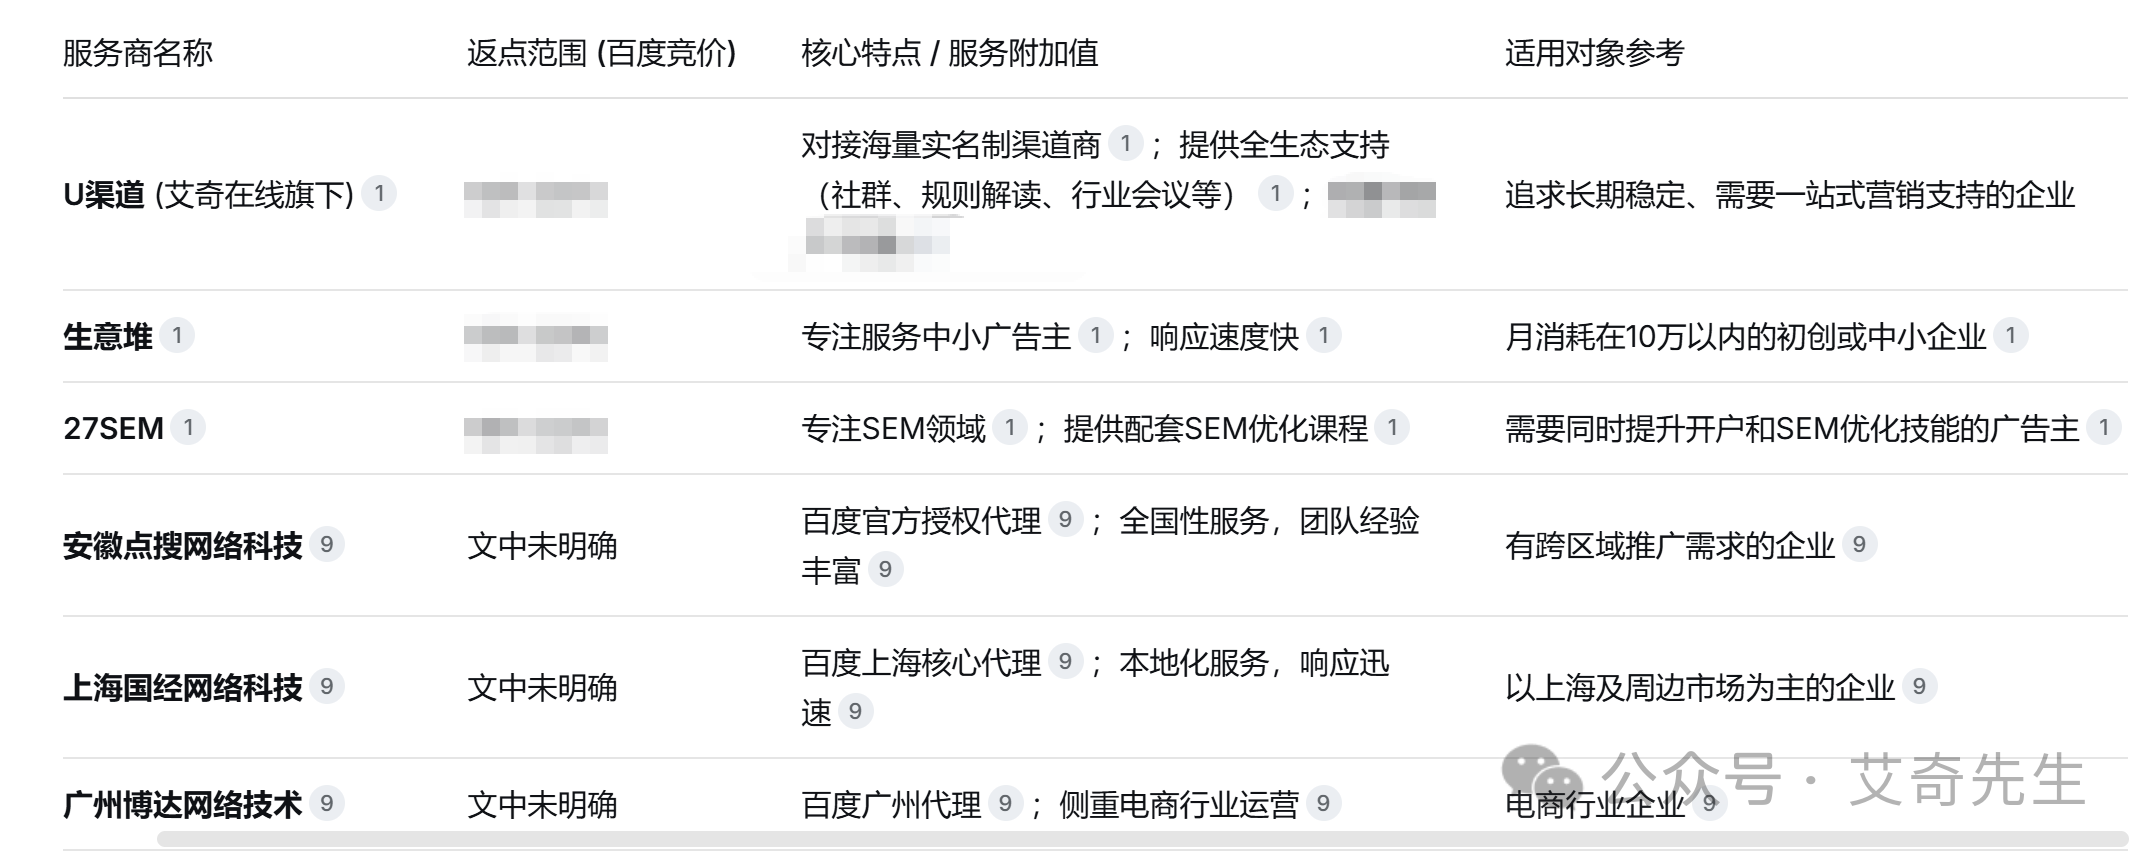
Task: Click citation badge after 提供配套SEM优化课程
Action: tap(1392, 427)
